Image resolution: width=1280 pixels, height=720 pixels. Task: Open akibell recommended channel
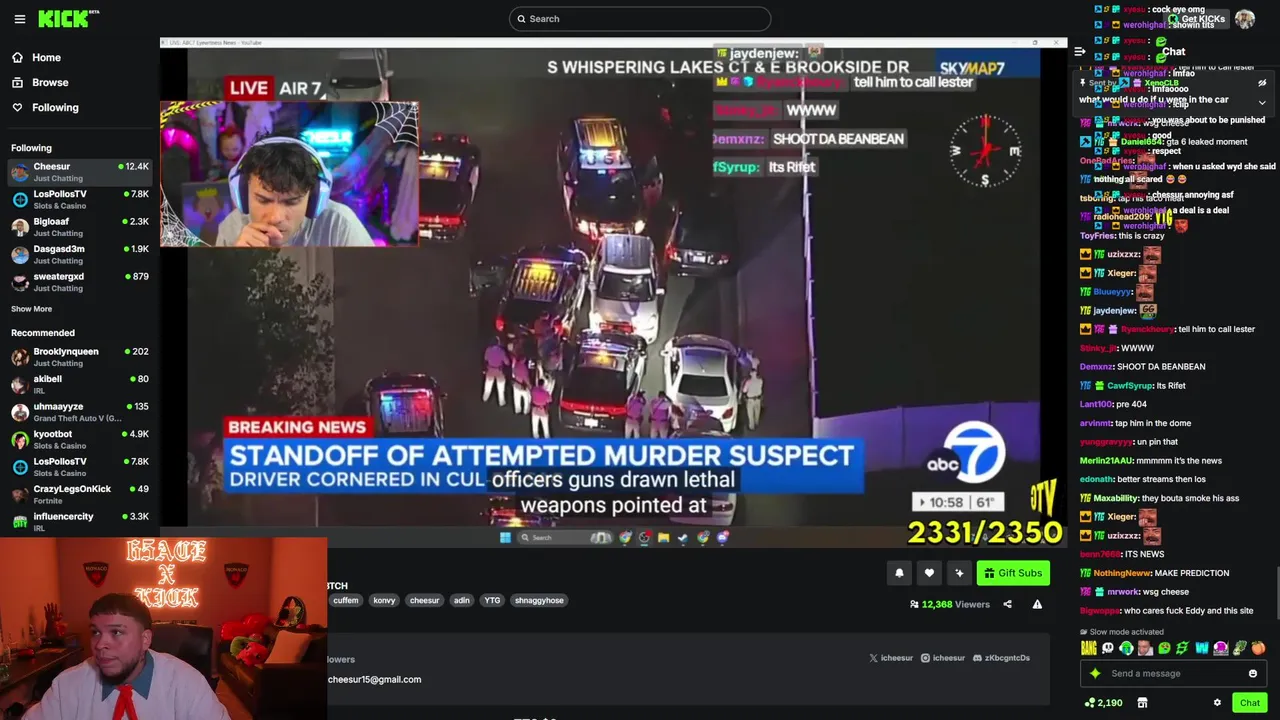coord(80,384)
